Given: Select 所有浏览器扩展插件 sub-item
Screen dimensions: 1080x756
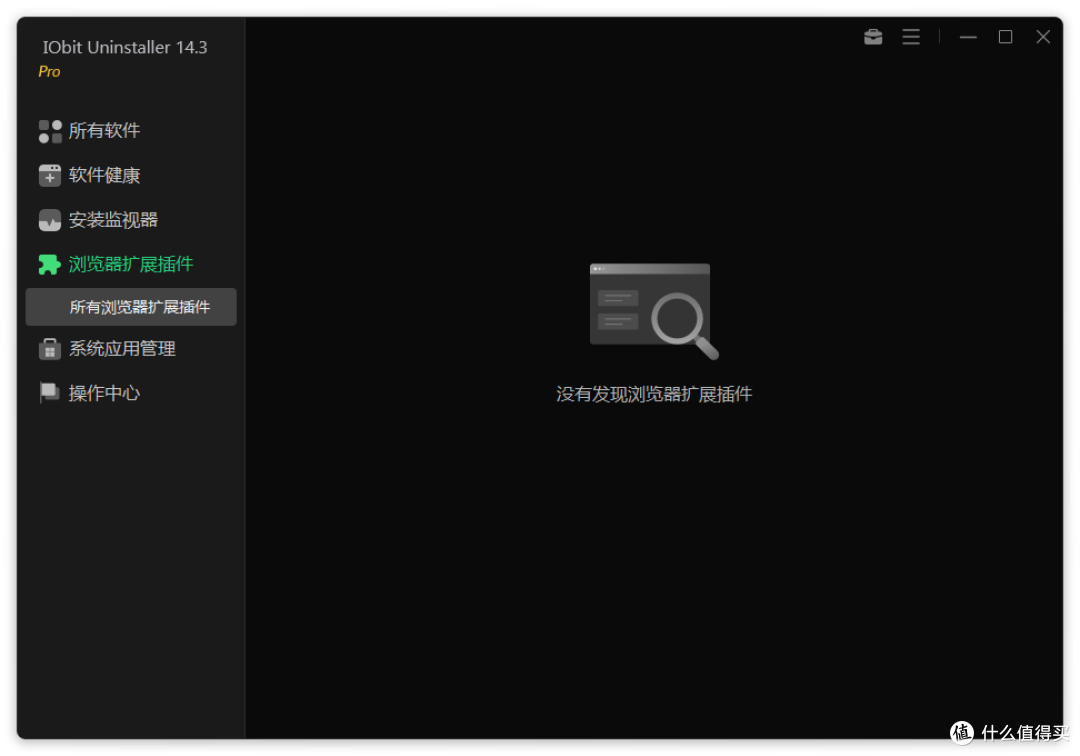Looking at the screenshot, I should pyautogui.click(x=131, y=307).
